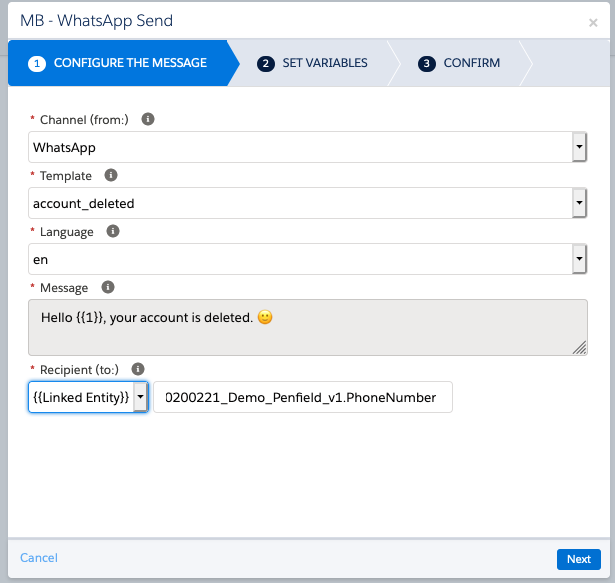The width and height of the screenshot is (615, 583).
Task: Click the Message box resize handle
Action: tap(580, 347)
